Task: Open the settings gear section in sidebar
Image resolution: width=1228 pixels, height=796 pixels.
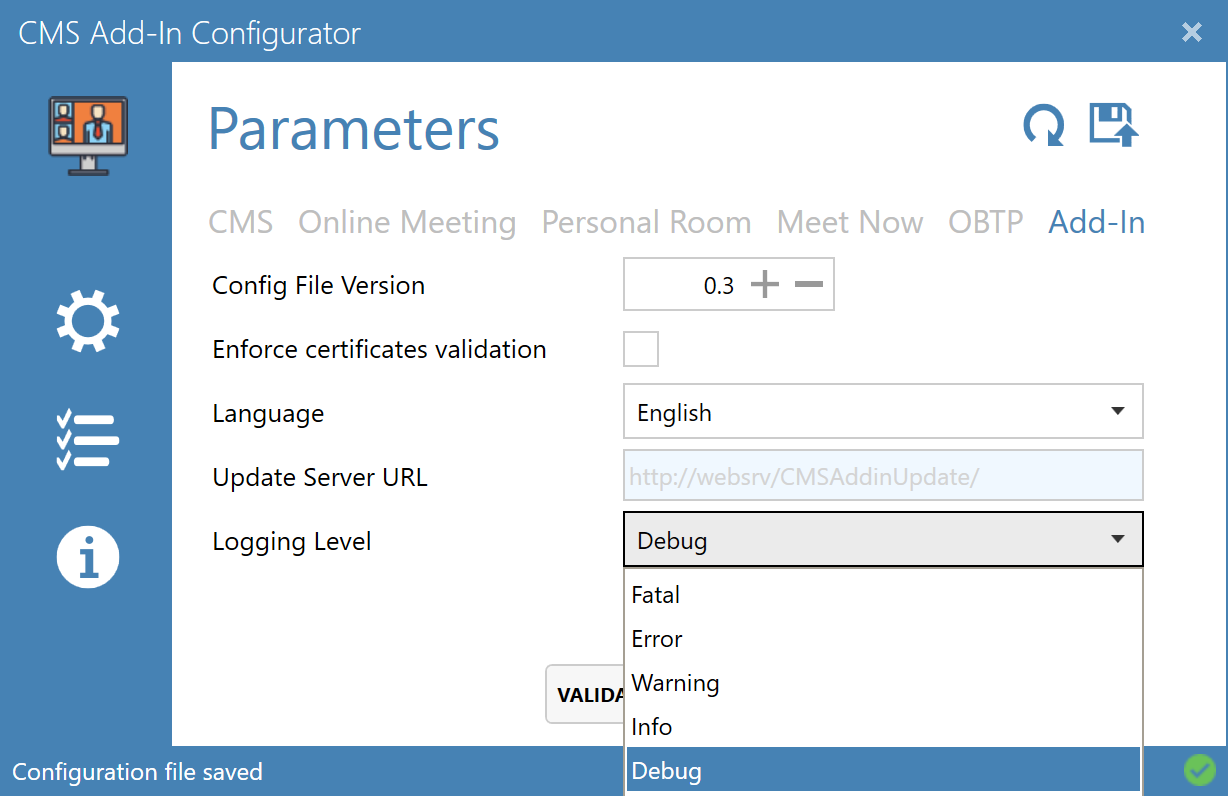Action: (x=88, y=321)
